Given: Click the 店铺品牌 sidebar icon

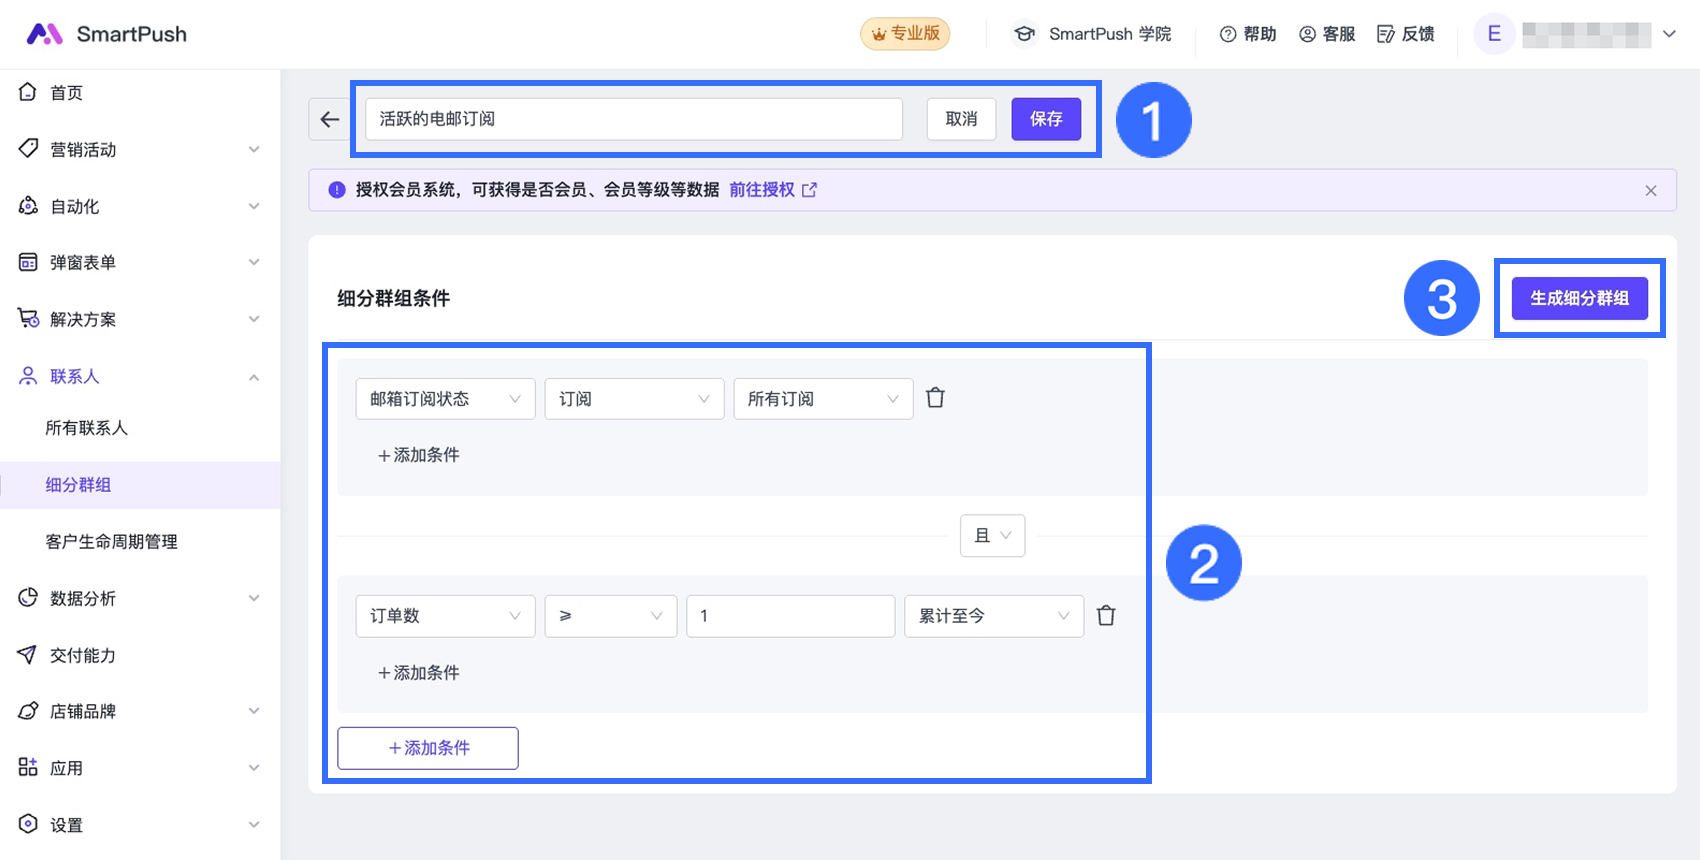Looking at the screenshot, I should pyautogui.click(x=28, y=711).
